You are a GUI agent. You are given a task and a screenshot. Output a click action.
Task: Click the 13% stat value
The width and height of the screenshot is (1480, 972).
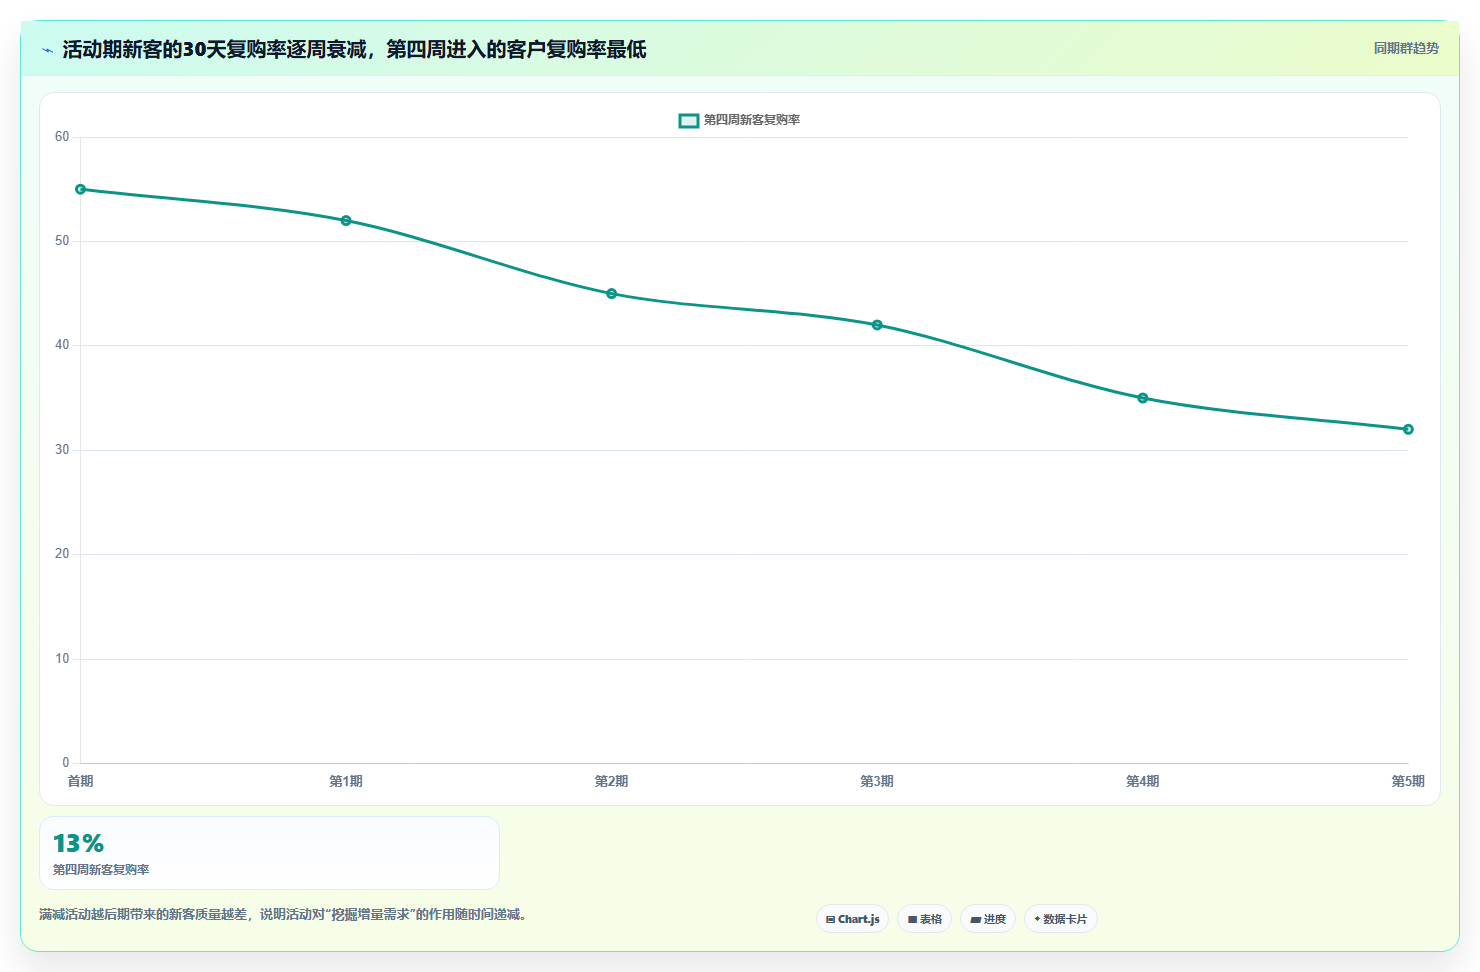click(78, 843)
